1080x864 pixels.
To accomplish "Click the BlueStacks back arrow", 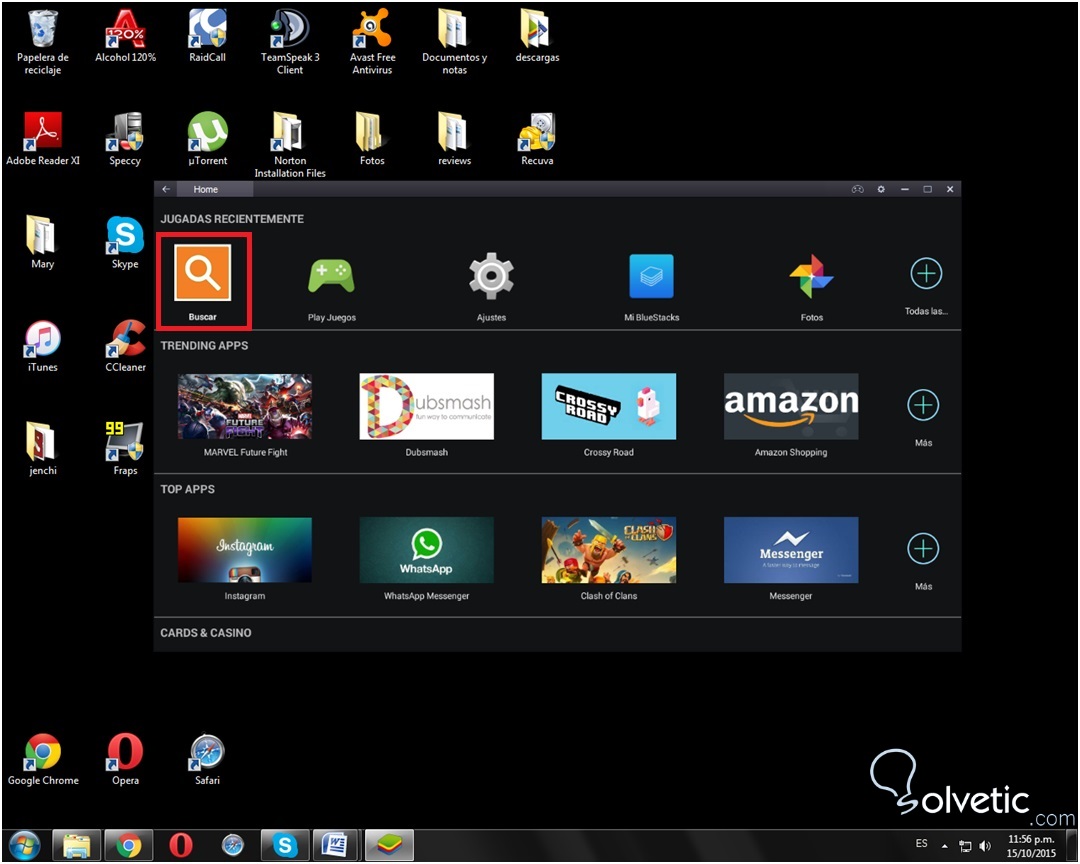I will 166,189.
